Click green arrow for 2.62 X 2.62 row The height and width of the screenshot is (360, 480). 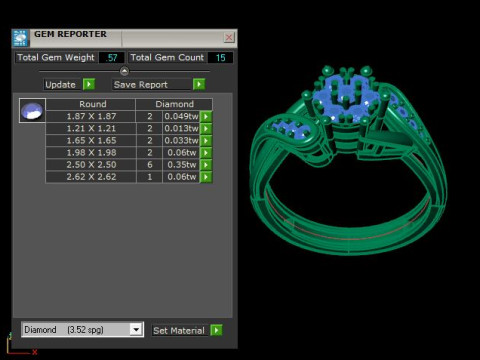(x=206, y=177)
